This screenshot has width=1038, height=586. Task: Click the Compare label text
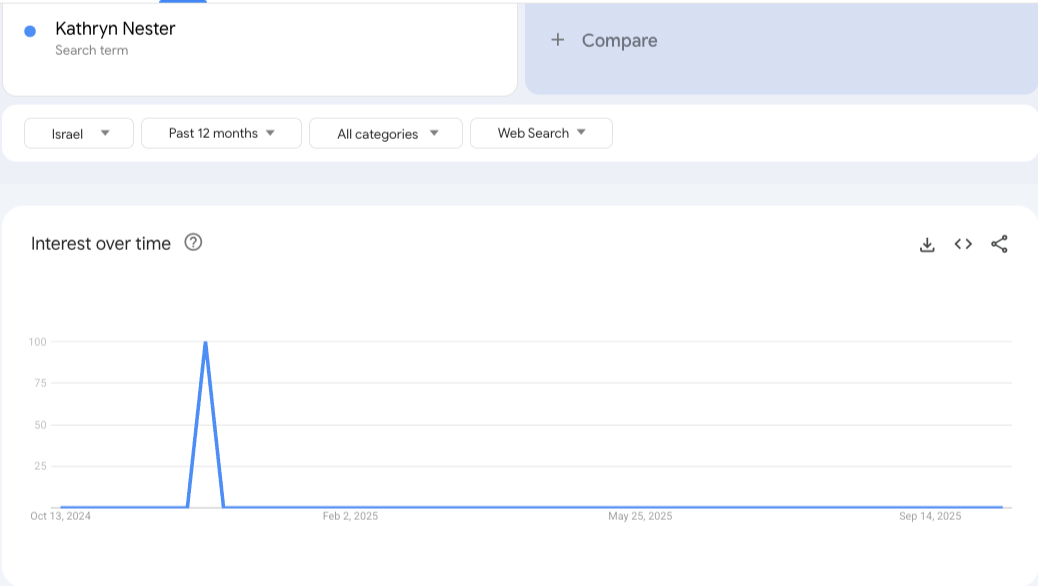(619, 40)
